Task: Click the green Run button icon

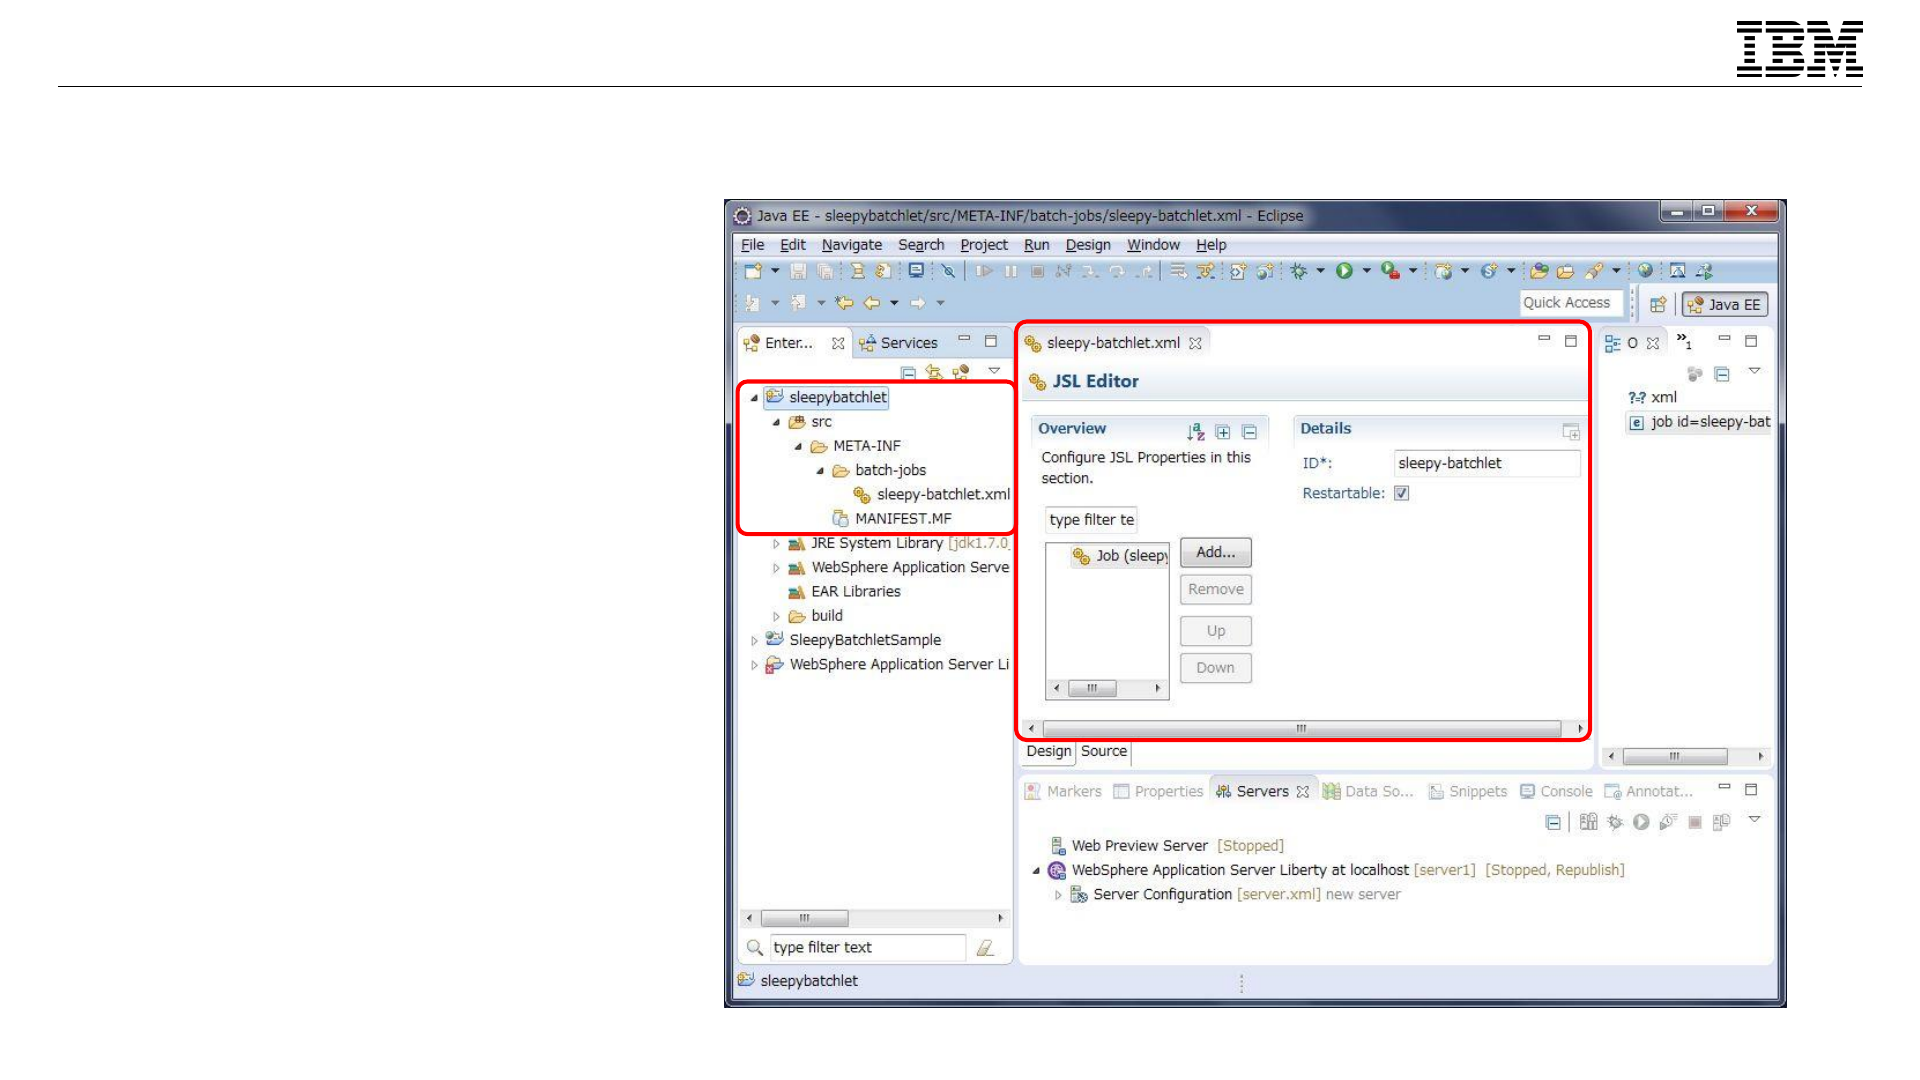Action: tap(1344, 271)
